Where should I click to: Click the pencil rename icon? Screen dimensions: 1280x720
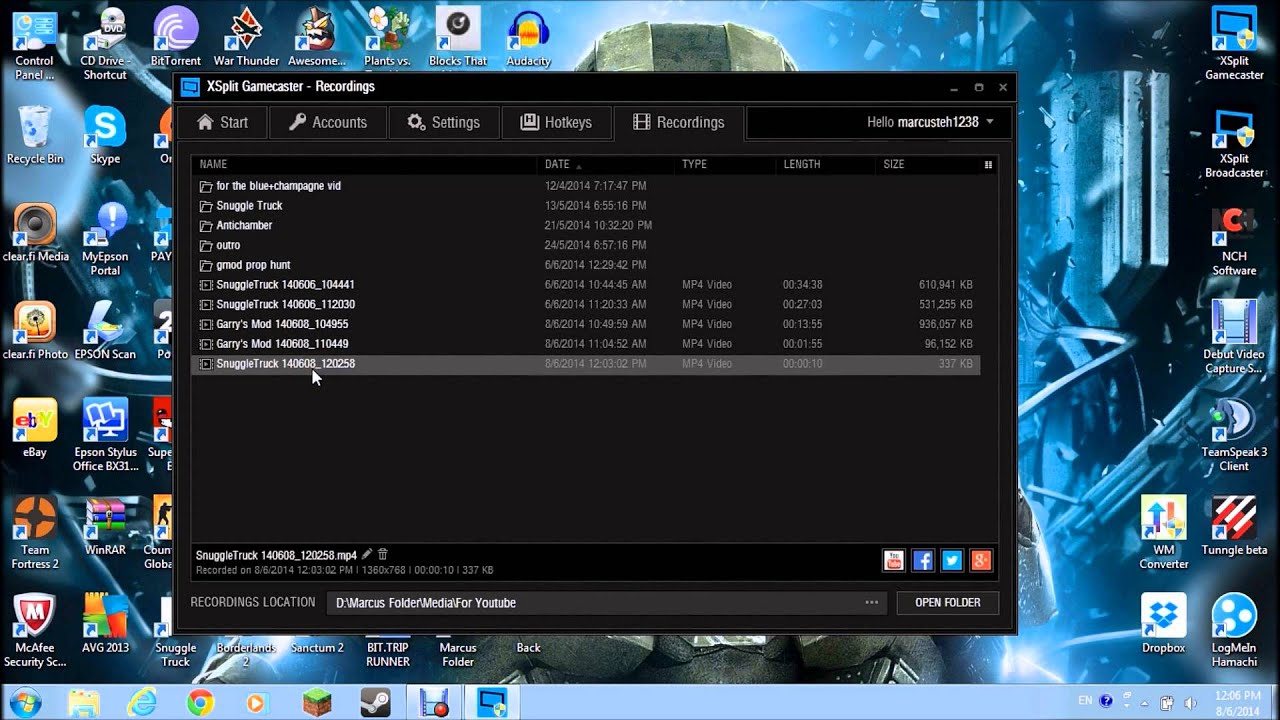click(367, 554)
